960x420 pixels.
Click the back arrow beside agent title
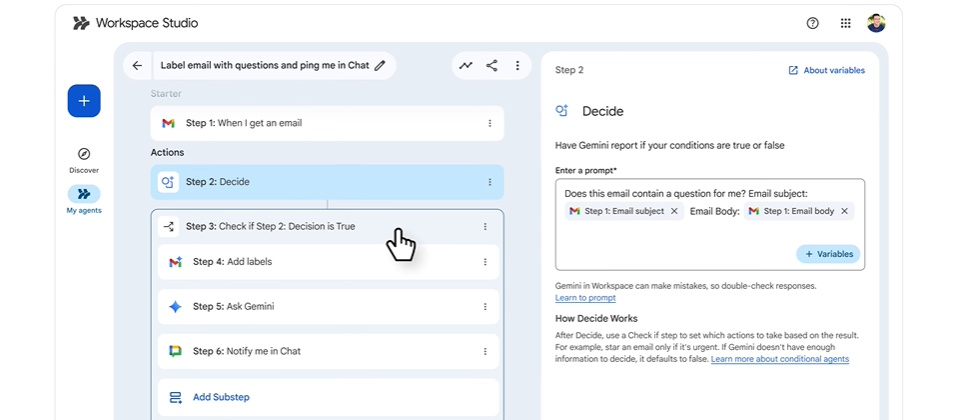137,65
